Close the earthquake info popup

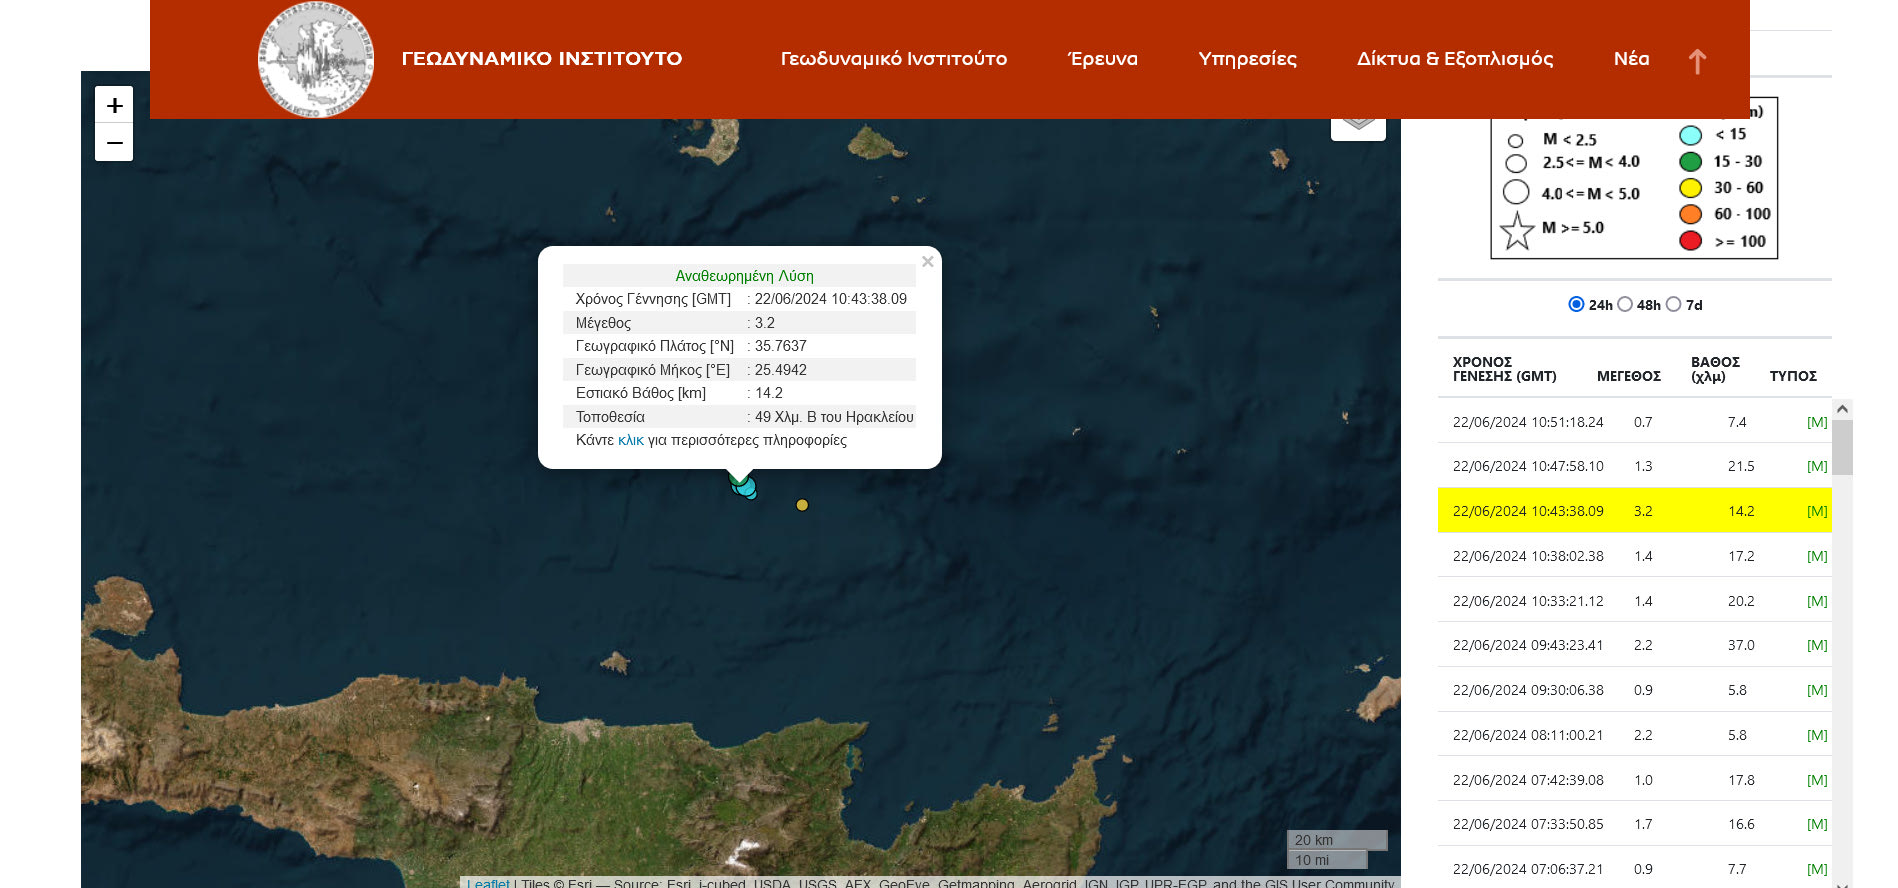point(927,262)
